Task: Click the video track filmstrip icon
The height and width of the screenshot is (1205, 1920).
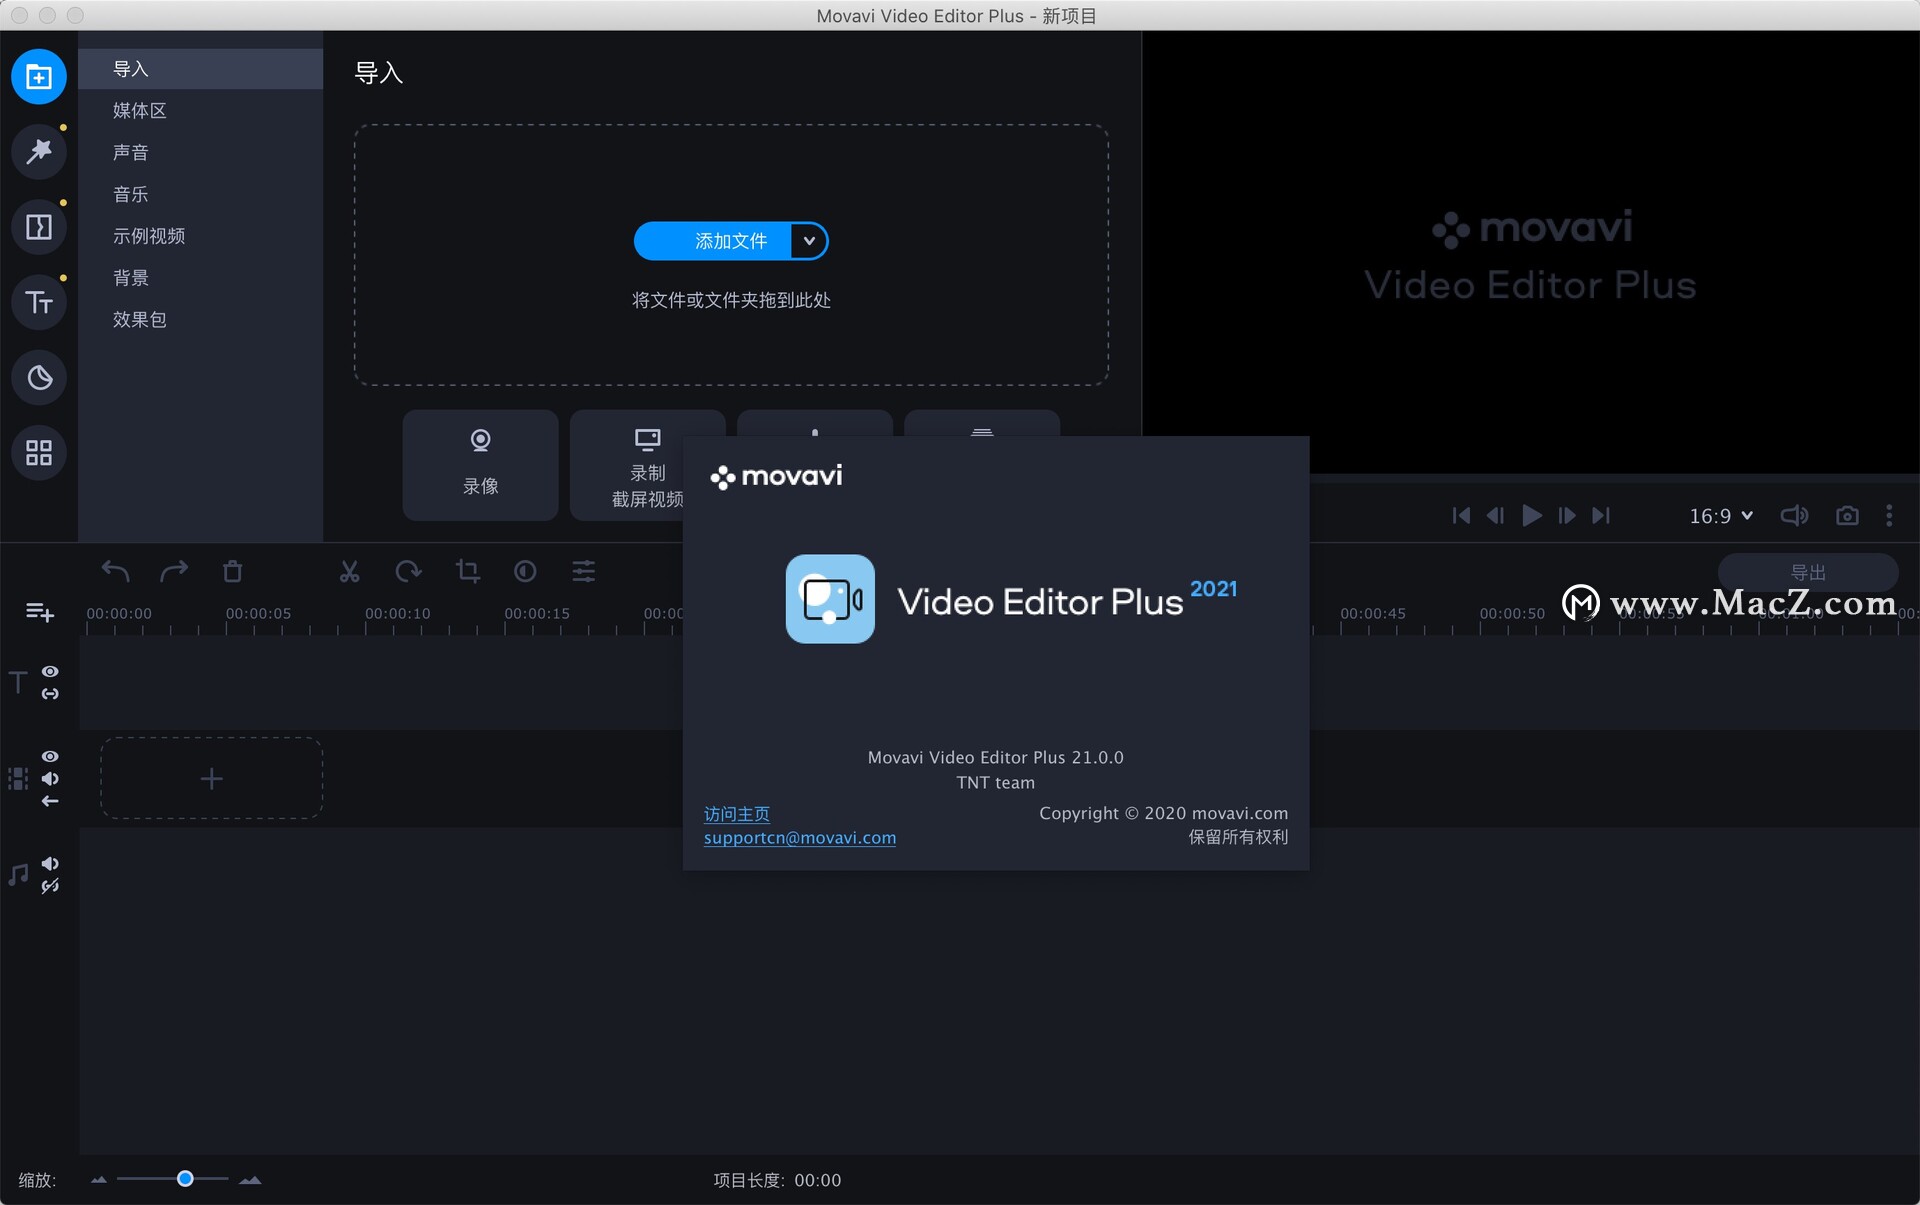Action: point(18,779)
